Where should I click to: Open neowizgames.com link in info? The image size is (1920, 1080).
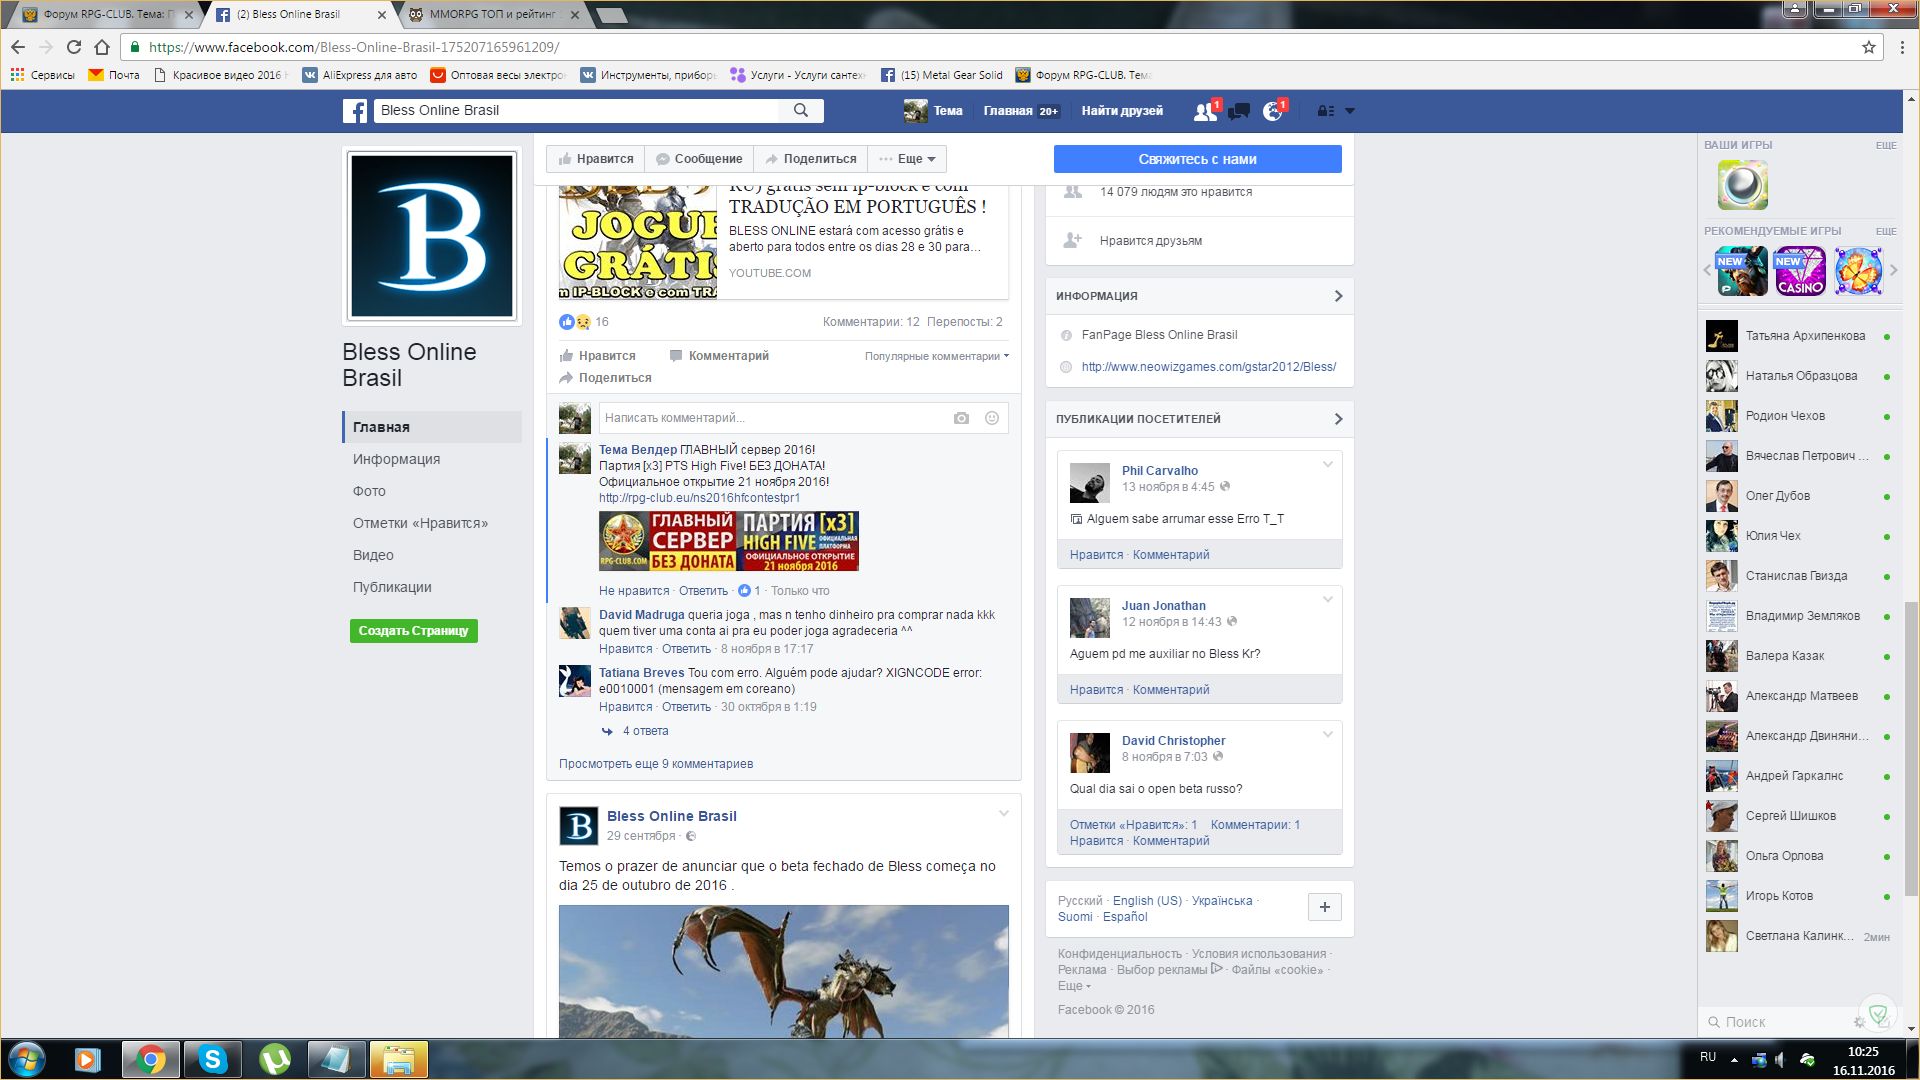point(1208,367)
